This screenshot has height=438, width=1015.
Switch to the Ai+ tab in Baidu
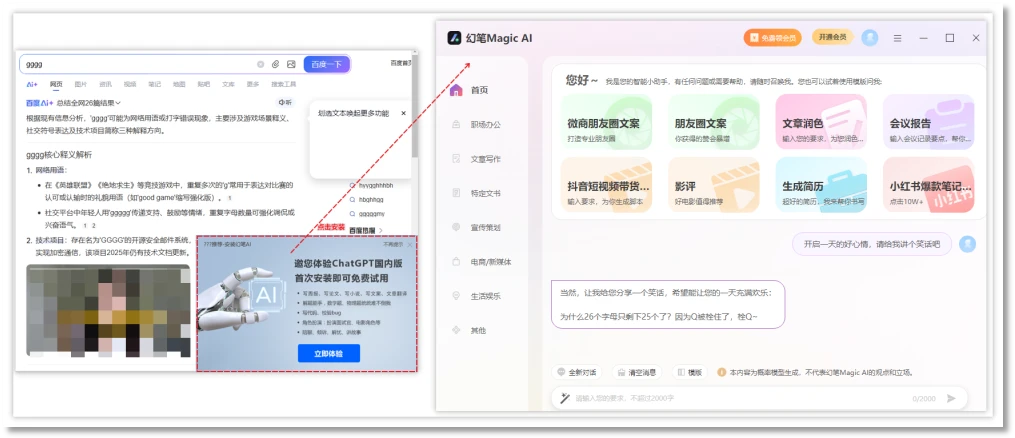tap(32, 84)
